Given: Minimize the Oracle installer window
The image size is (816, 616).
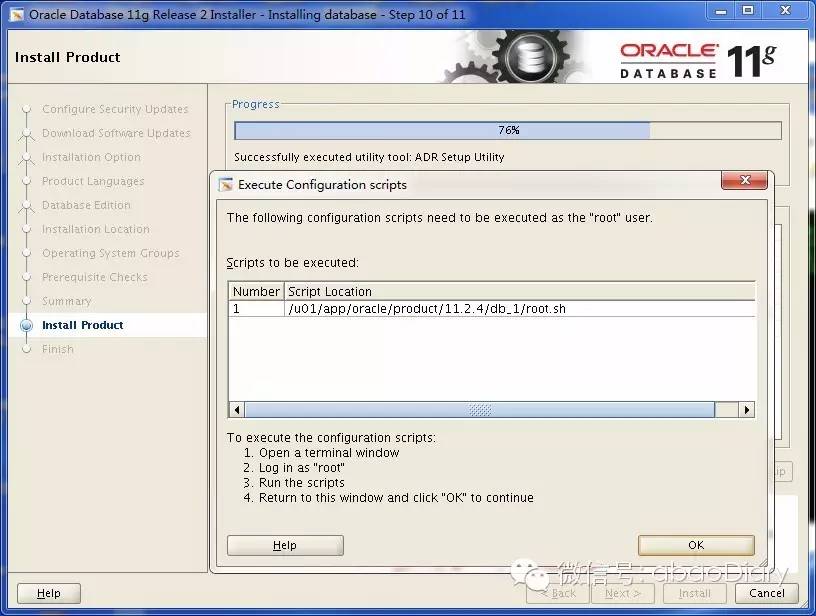Looking at the screenshot, I should [721, 11].
